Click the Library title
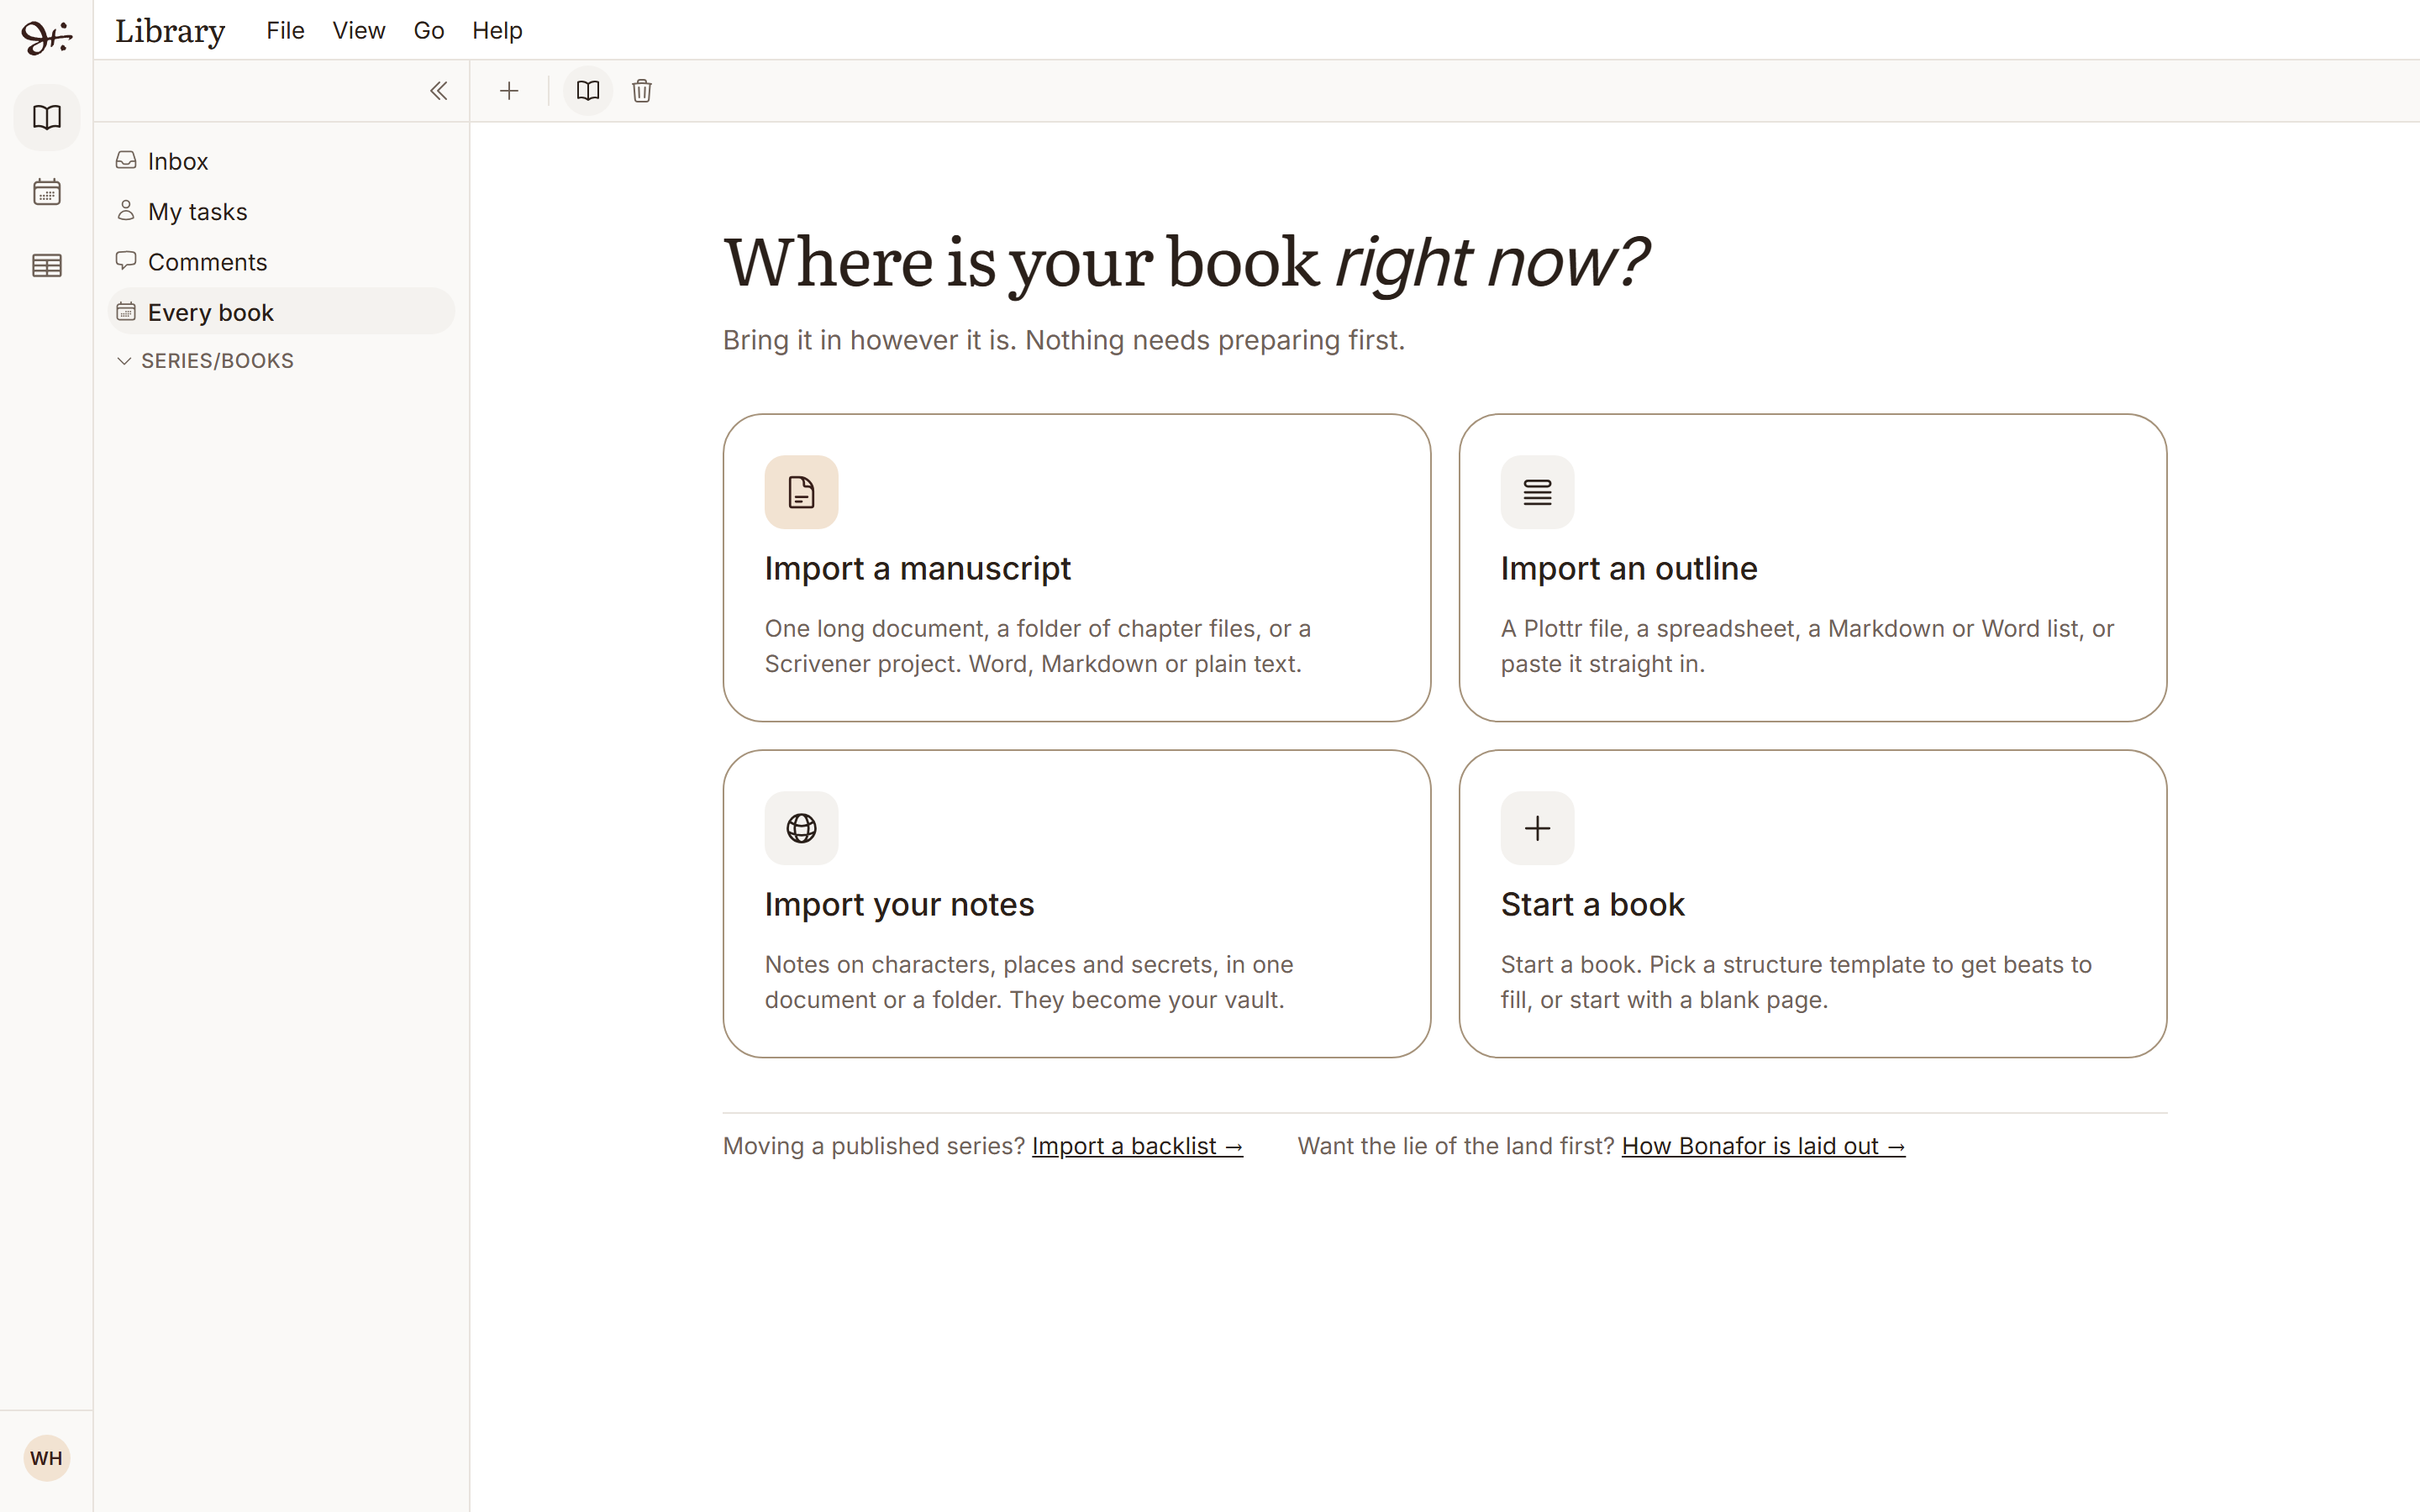 point(170,31)
